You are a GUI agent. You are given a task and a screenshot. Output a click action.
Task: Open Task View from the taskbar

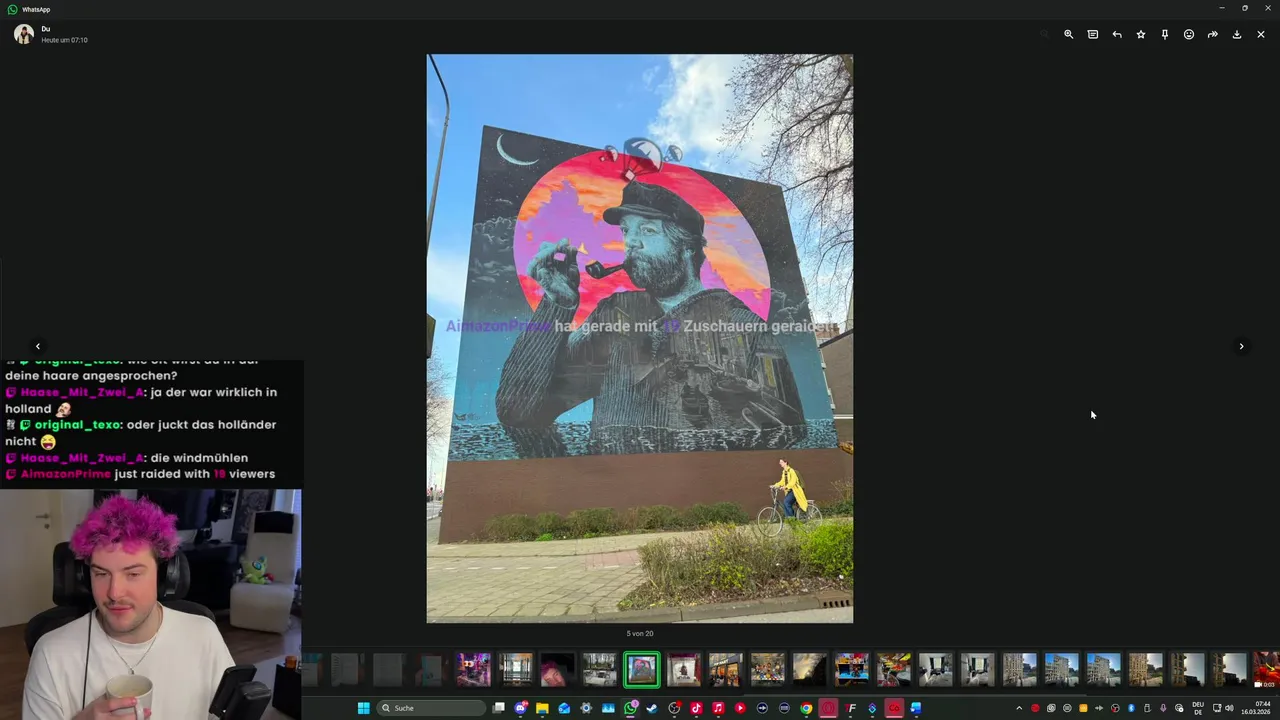click(x=499, y=708)
